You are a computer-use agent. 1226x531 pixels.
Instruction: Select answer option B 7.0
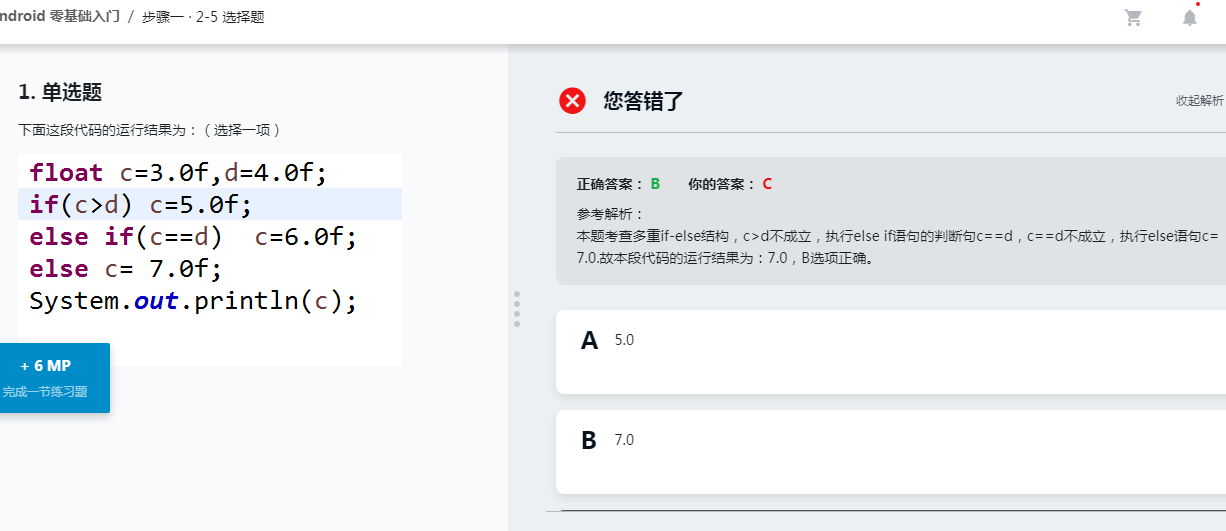pos(891,451)
